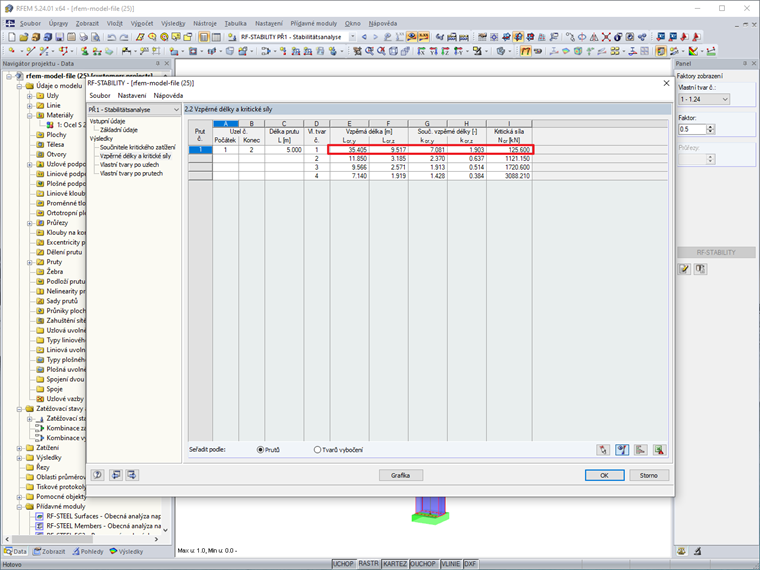The height and width of the screenshot is (570, 760).
Task: Toggle the KARTEZ status bar button
Action: (395, 564)
